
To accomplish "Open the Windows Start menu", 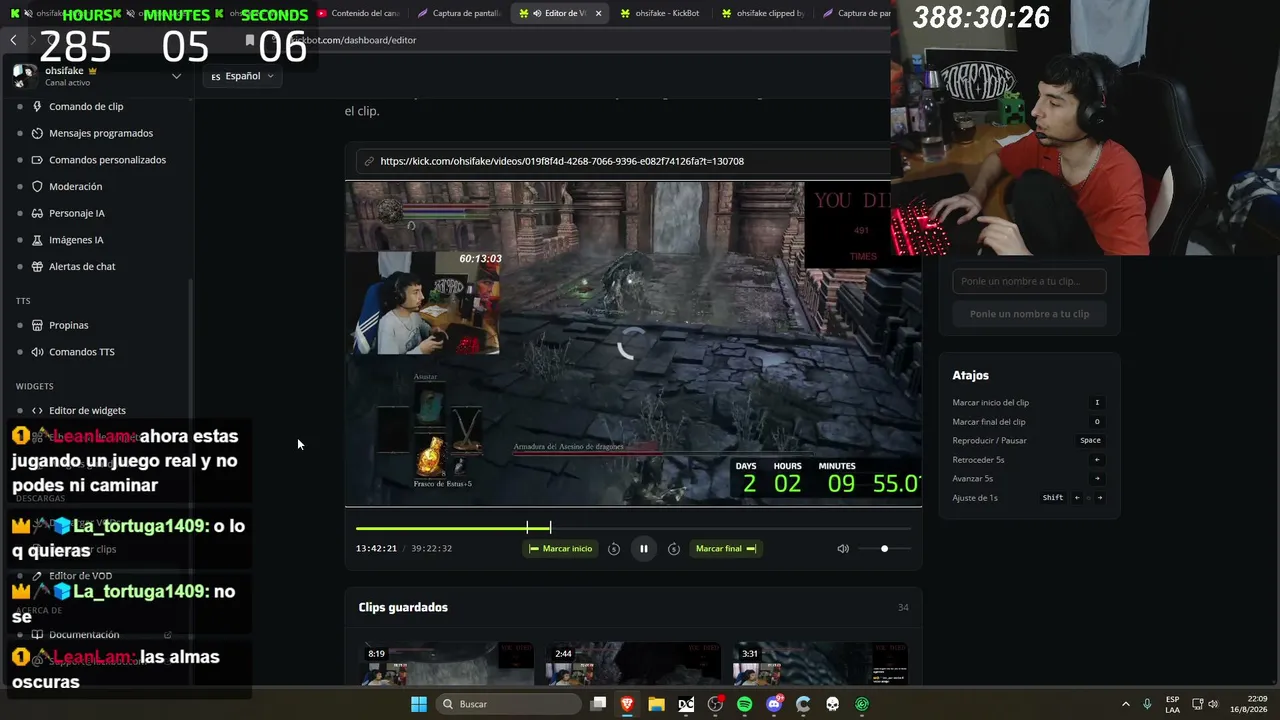I will point(419,704).
